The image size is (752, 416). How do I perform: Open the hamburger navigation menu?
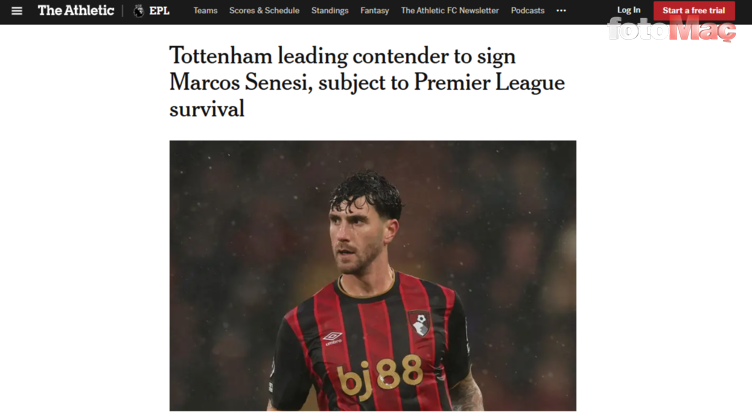click(x=17, y=11)
